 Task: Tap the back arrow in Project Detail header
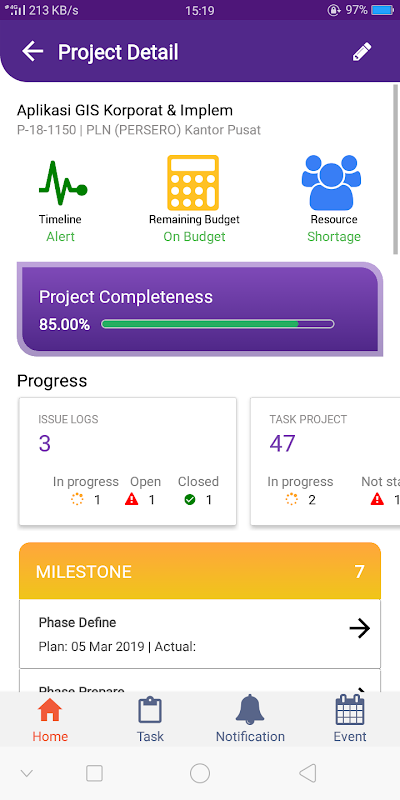32,52
